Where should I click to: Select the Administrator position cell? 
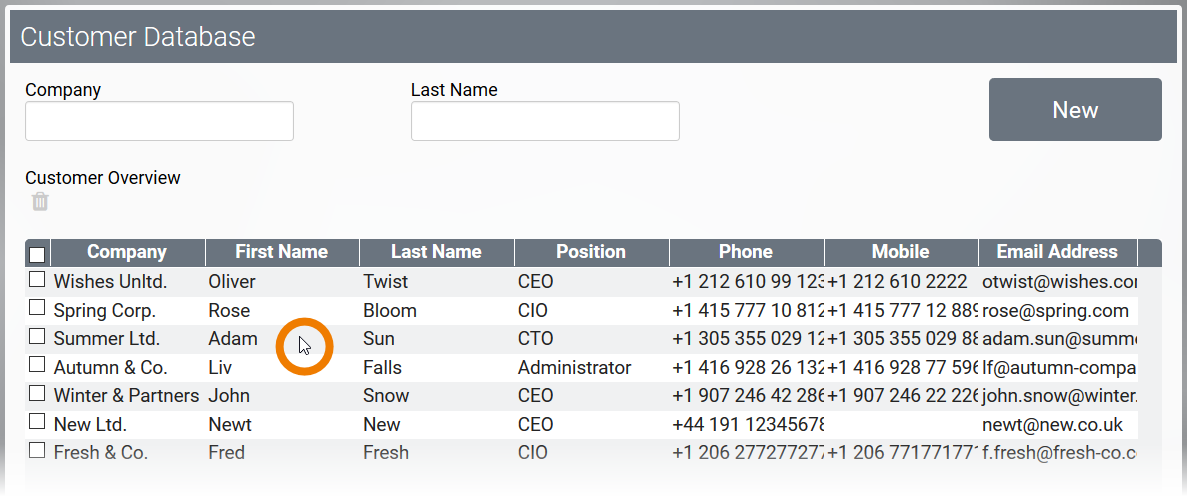(575, 368)
